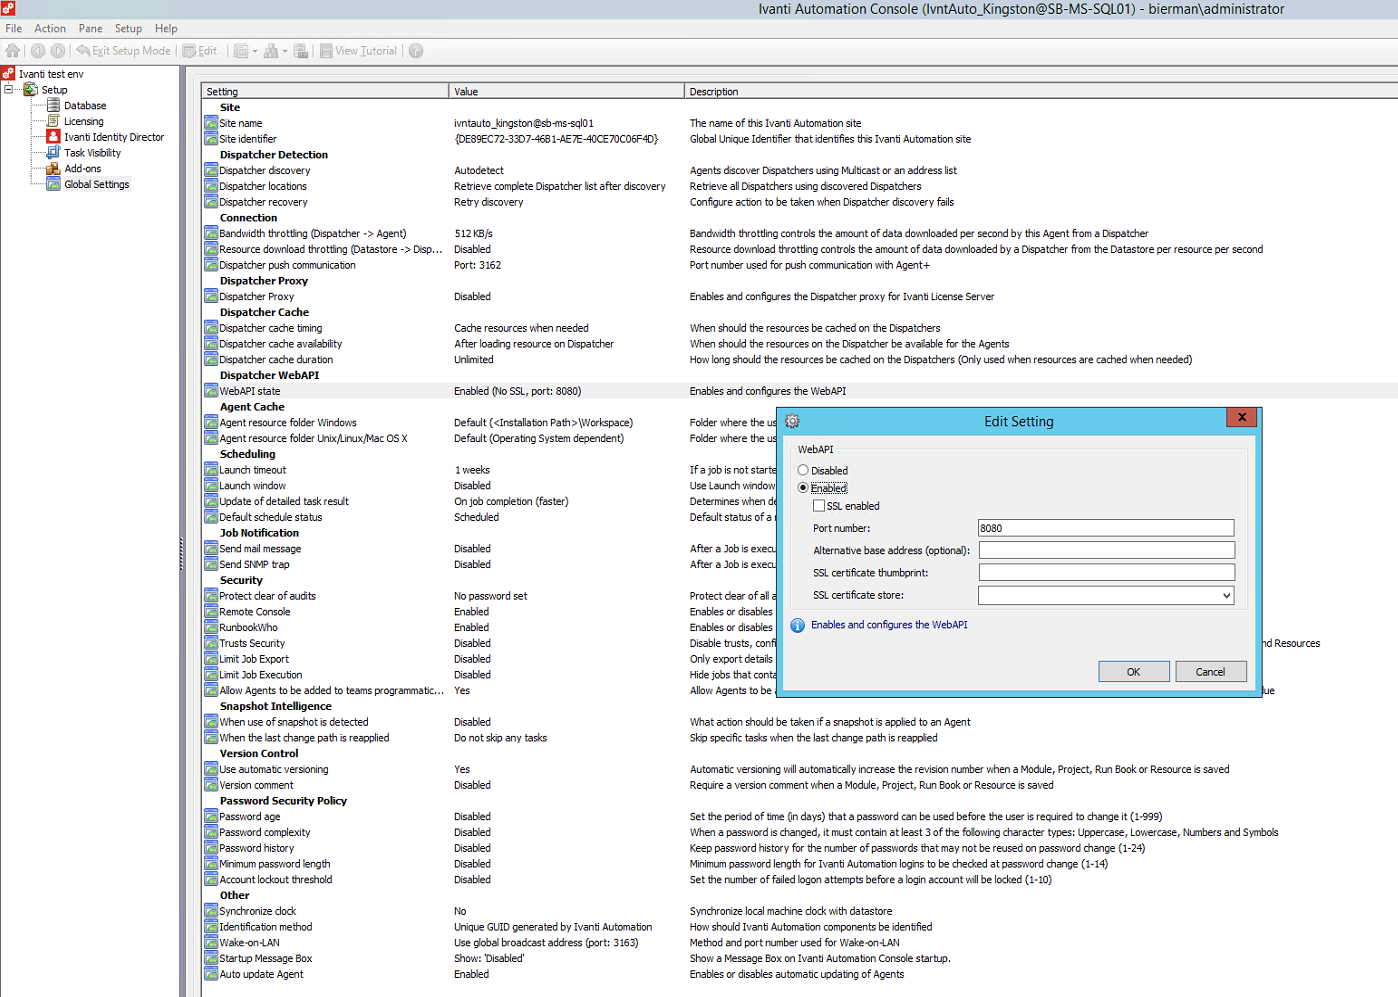Click the icon beside Wake-on-LAN
This screenshot has width=1398, height=997.
click(x=211, y=943)
